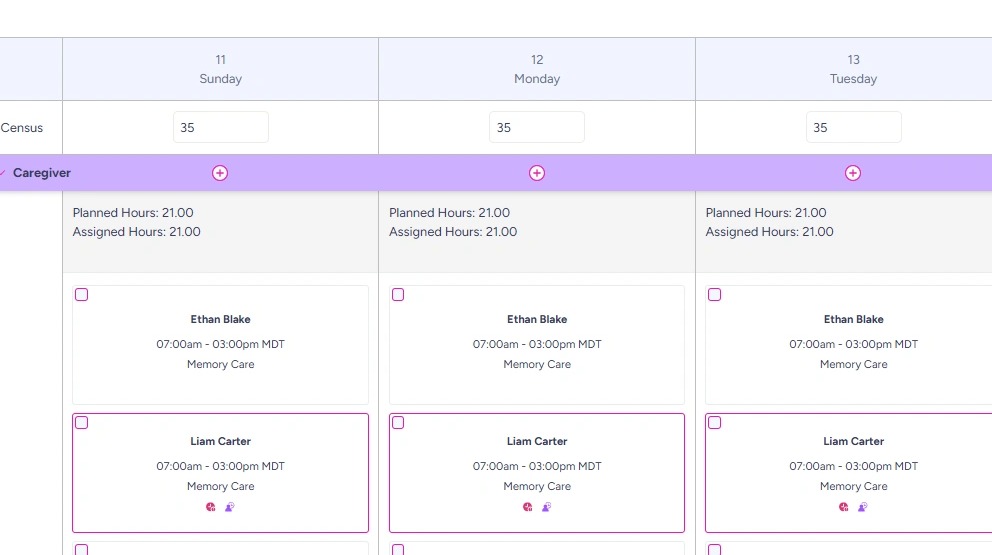Tick the checkbox on Liam Carter's Monday shift
Screen dimensions: 992x555
398,423
